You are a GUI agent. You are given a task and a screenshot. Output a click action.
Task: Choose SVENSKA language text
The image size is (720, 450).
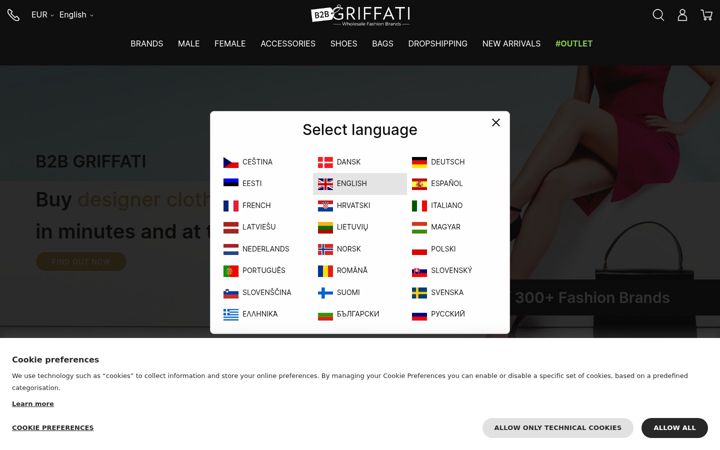pyautogui.click(x=447, y=292)
